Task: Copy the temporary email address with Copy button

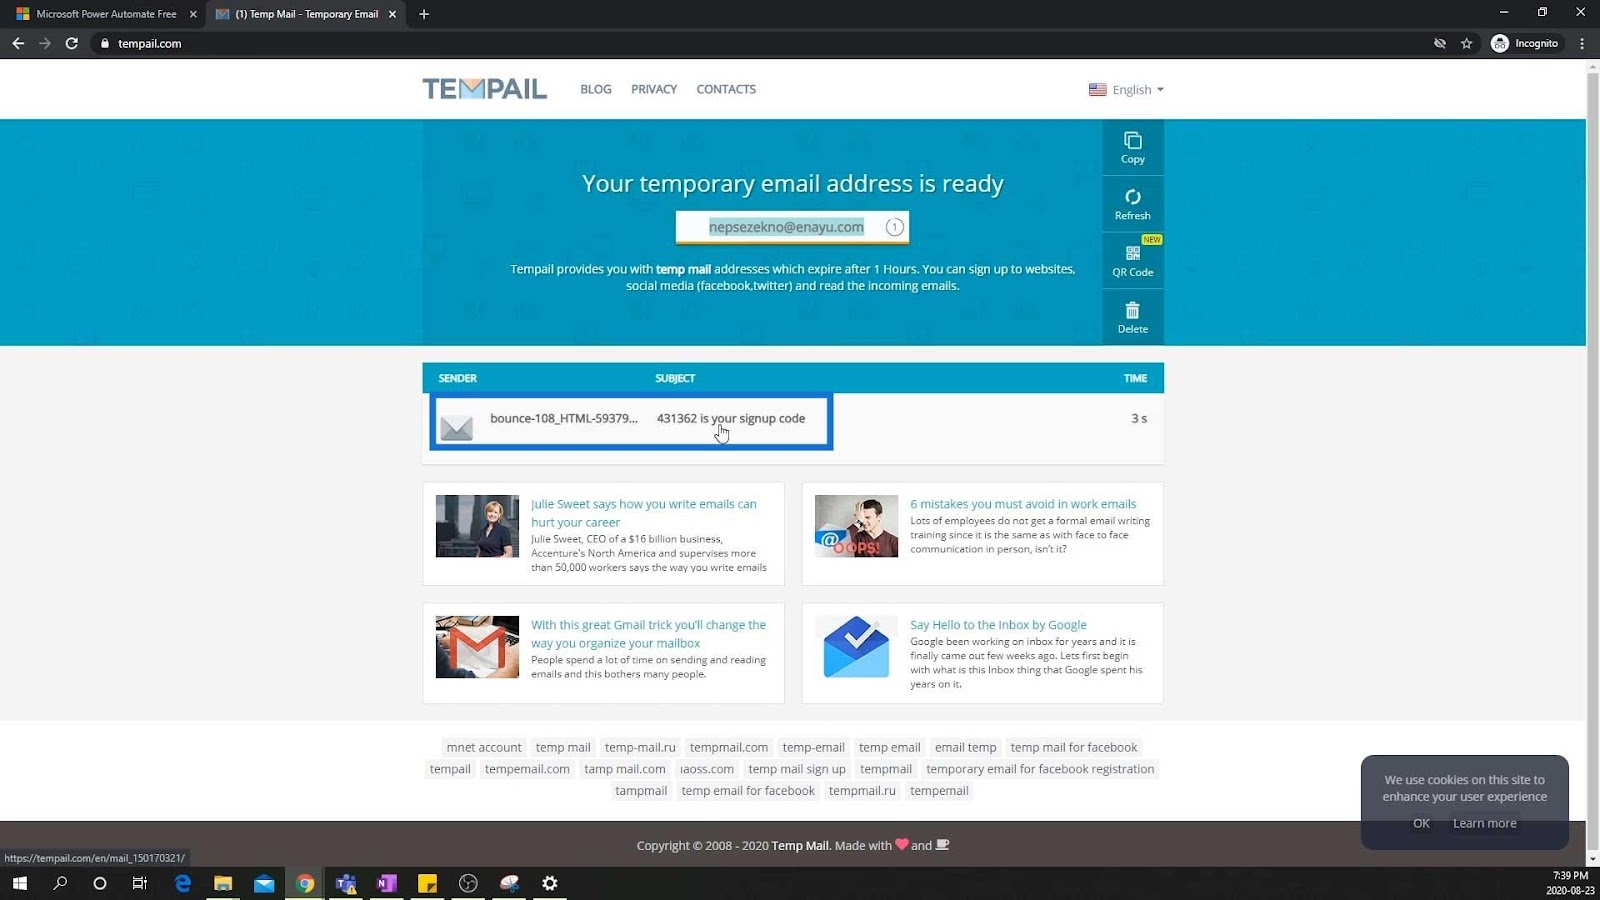Action: click(x=1133, y=148)
